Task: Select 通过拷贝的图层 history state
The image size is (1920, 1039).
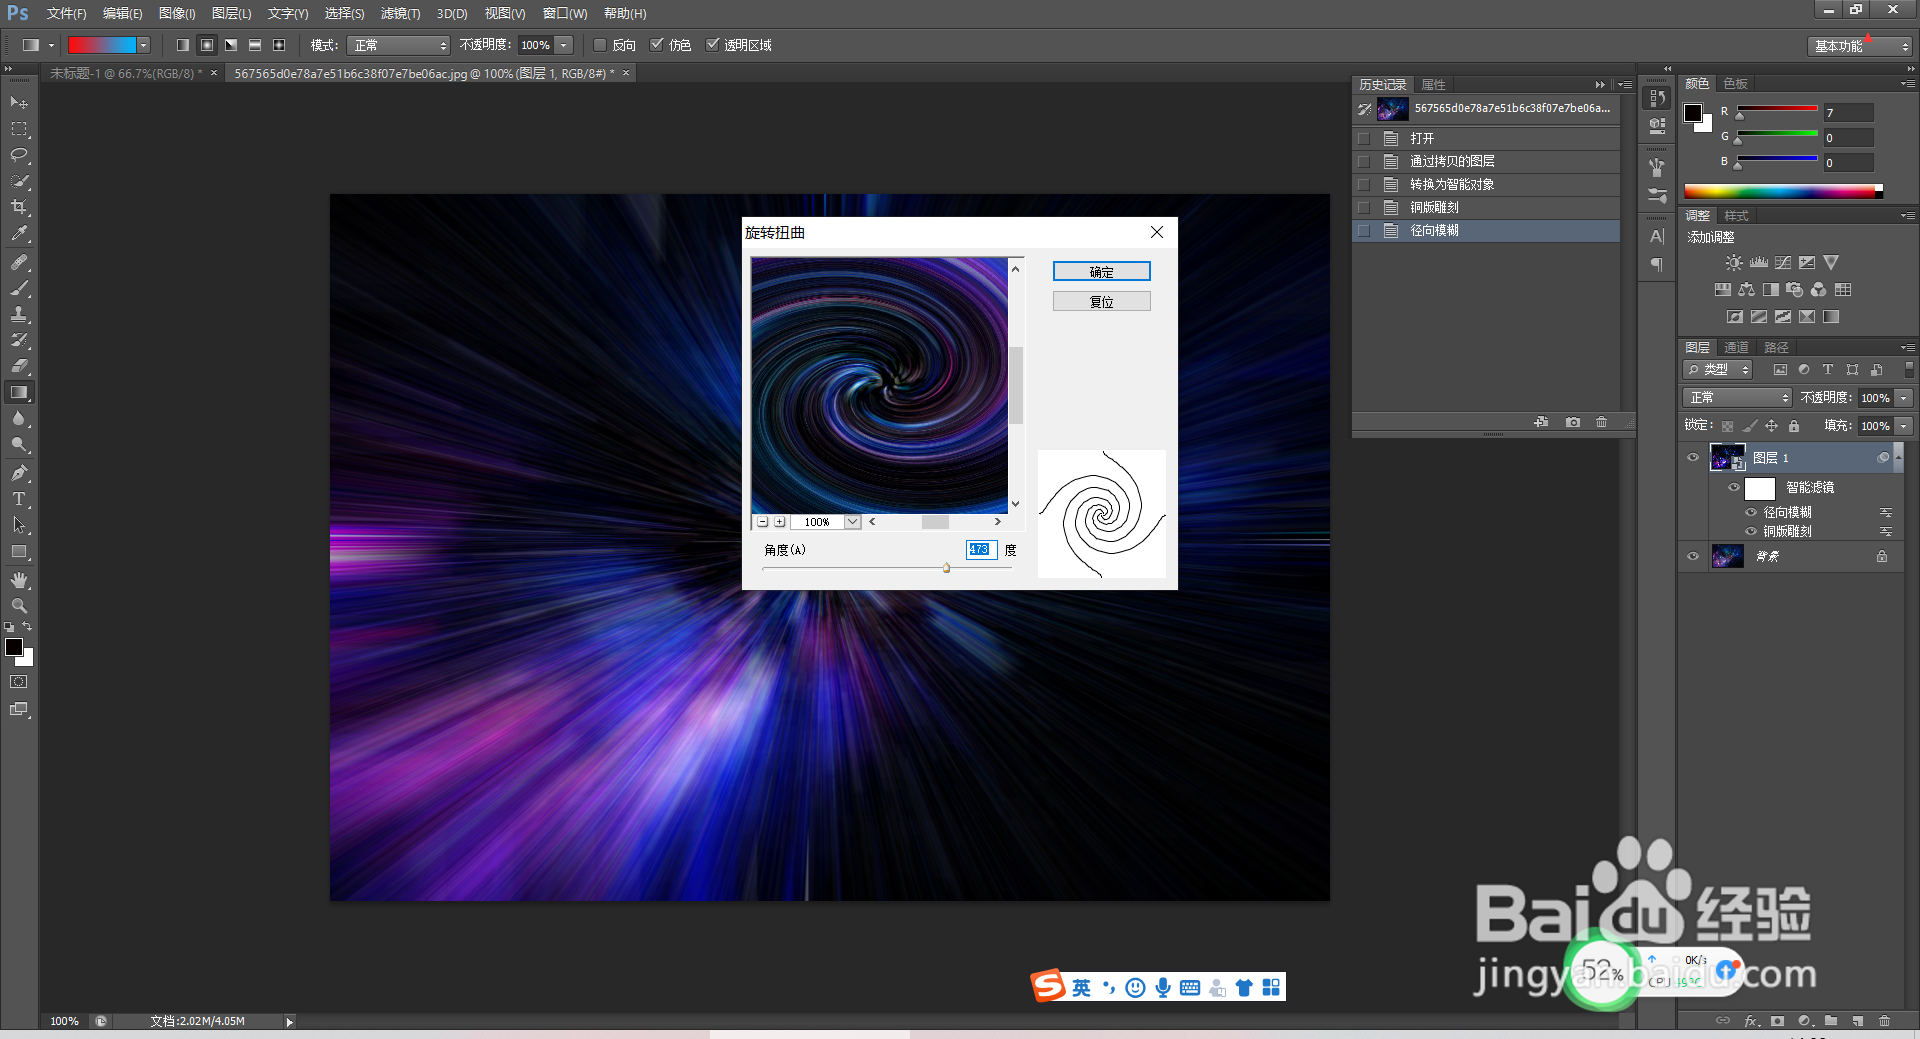Action: (1486, 162)
